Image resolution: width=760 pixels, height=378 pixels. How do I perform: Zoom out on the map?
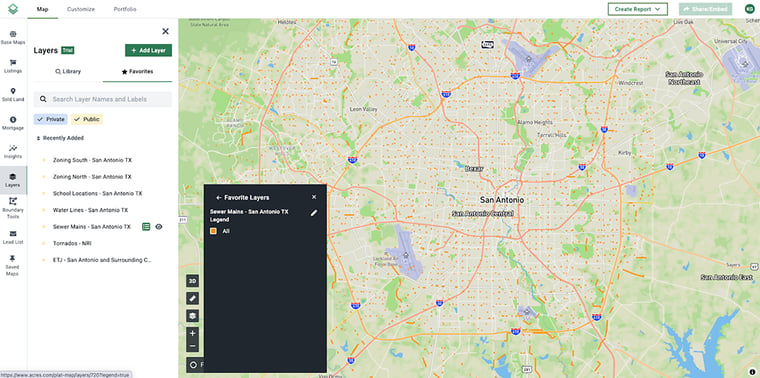192,346
